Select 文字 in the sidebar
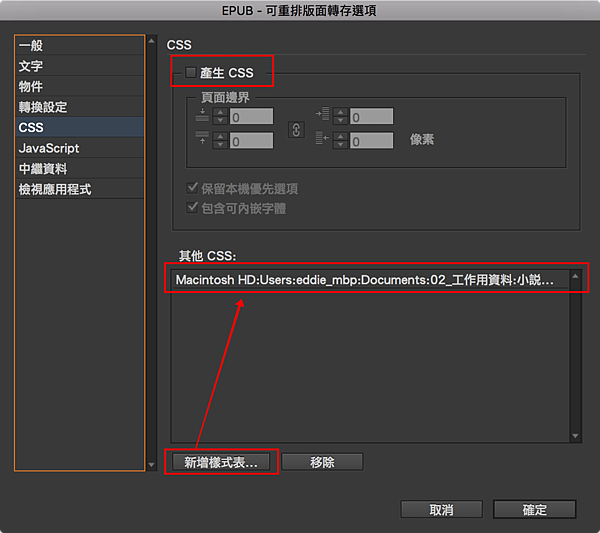The height and width of the screenshot is (533, 600). pyautogui.click(x=79, y=66)
